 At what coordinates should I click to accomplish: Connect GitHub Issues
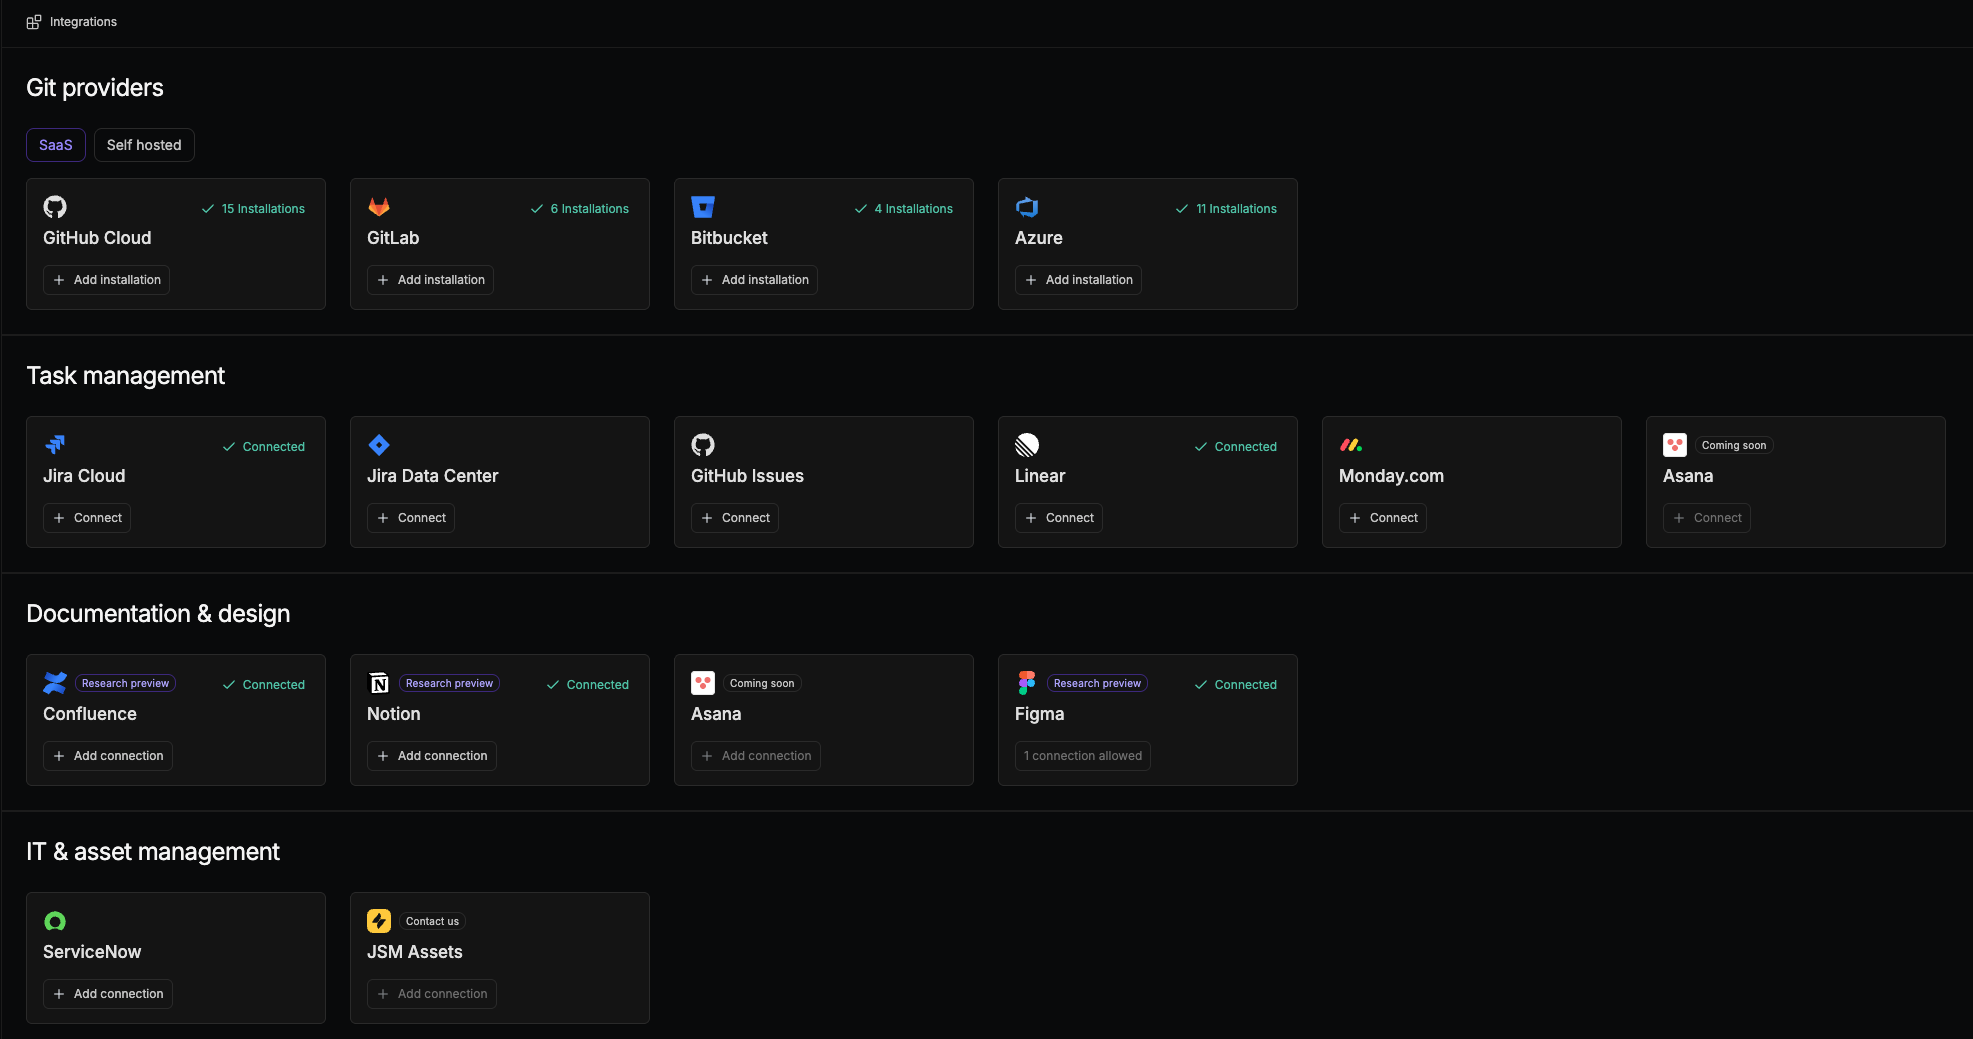click(735, 518)
